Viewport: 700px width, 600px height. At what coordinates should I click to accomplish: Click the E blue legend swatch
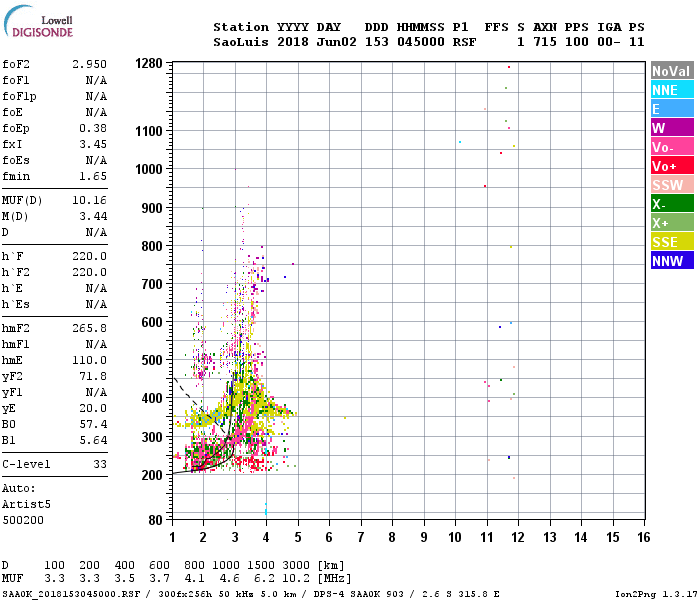(x=672, y=109)
